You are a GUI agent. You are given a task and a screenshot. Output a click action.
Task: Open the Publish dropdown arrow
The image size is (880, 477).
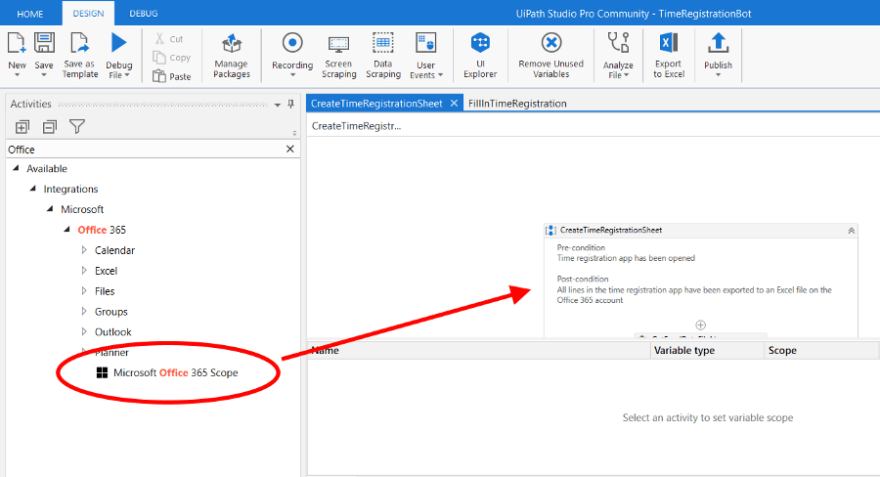pos(718,75)
